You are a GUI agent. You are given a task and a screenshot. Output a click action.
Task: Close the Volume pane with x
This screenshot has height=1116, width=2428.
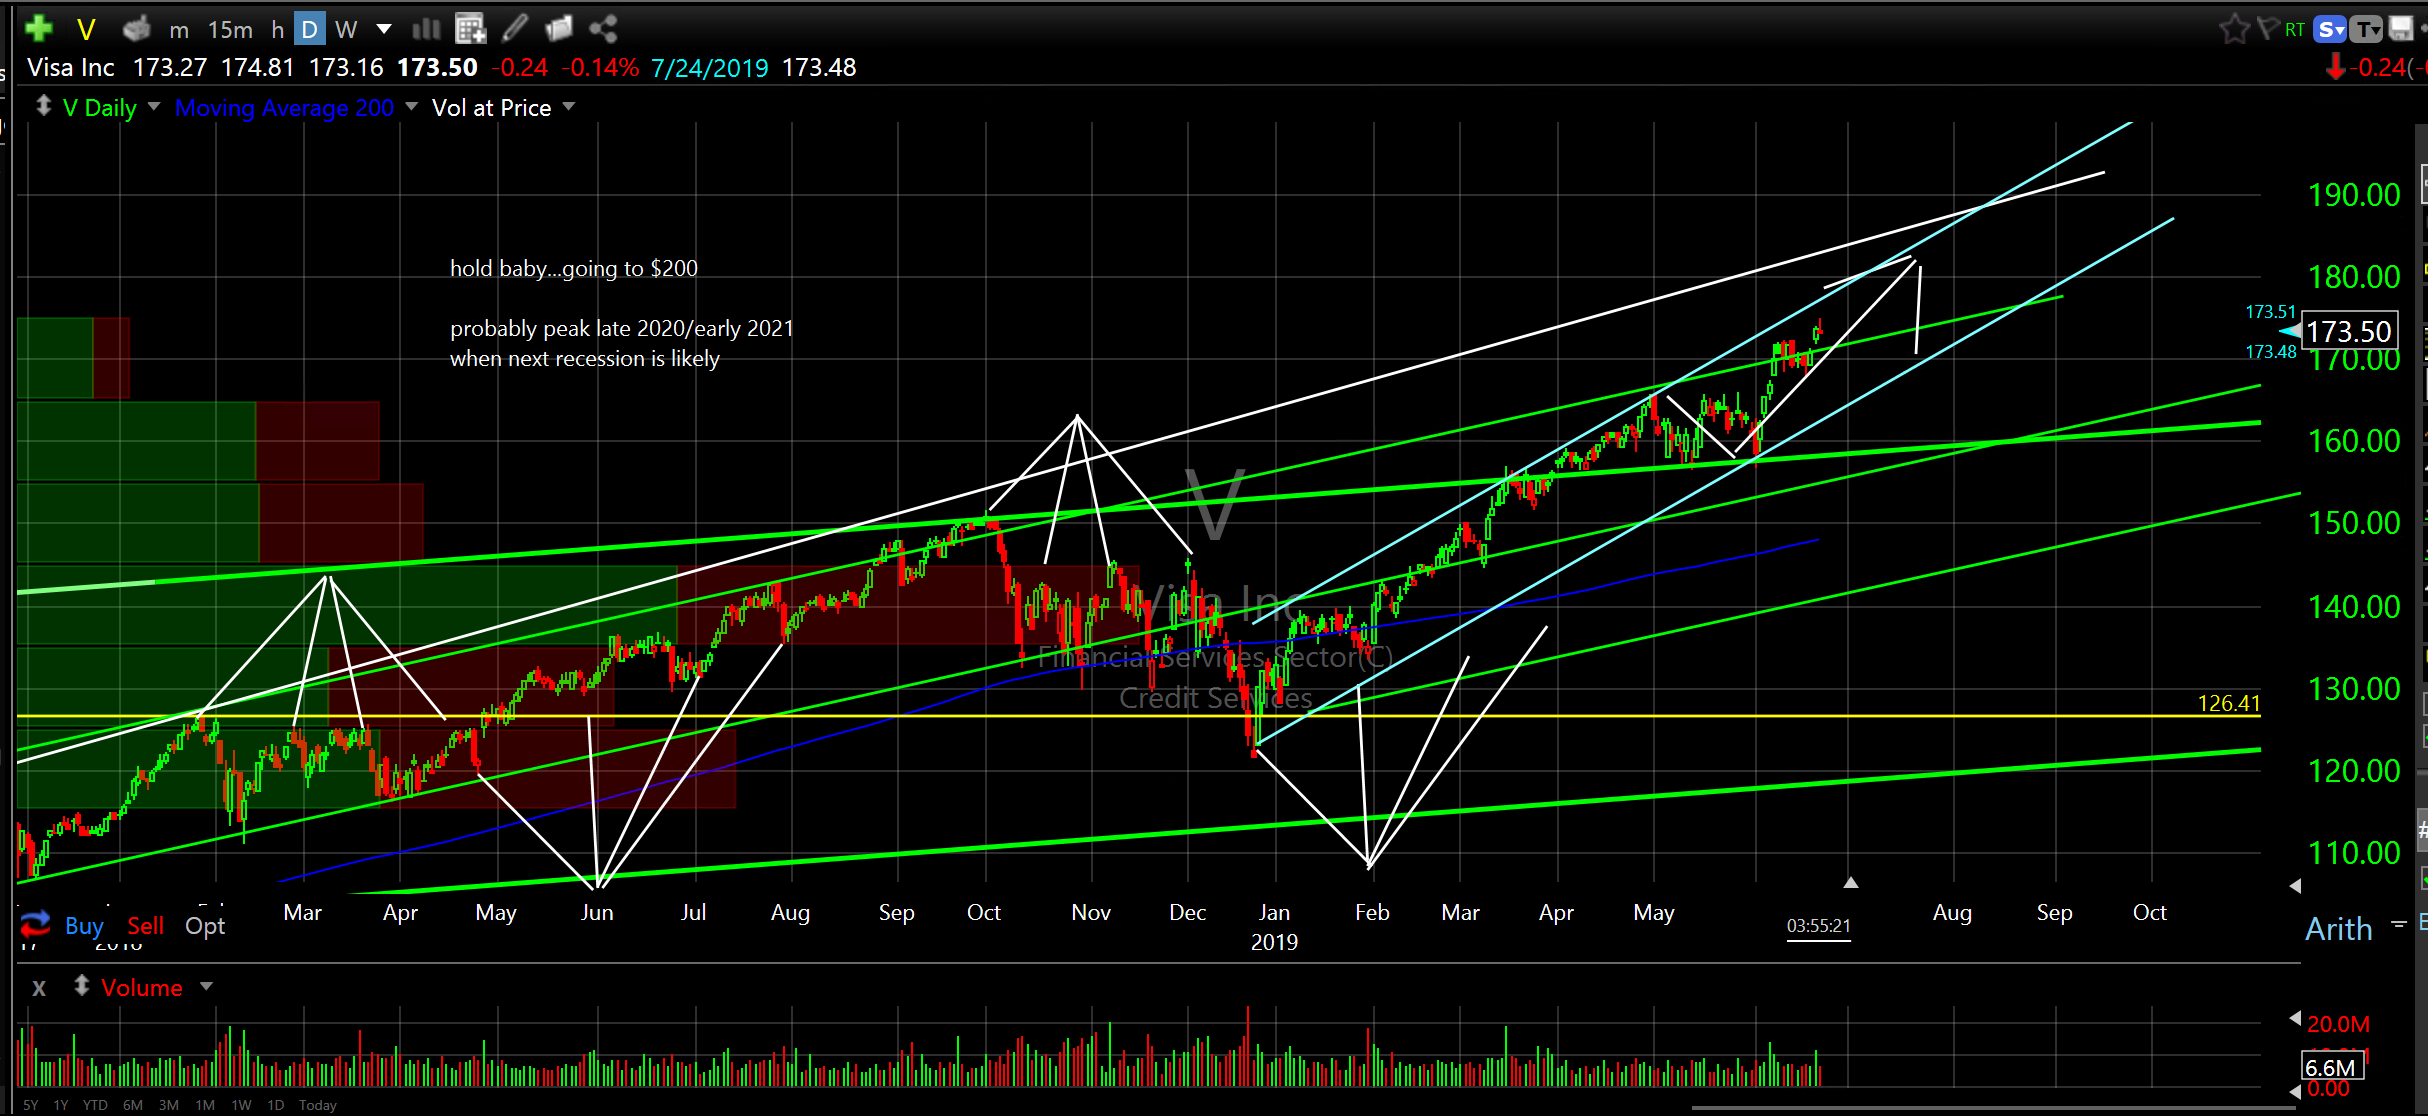tap(39, 988)
